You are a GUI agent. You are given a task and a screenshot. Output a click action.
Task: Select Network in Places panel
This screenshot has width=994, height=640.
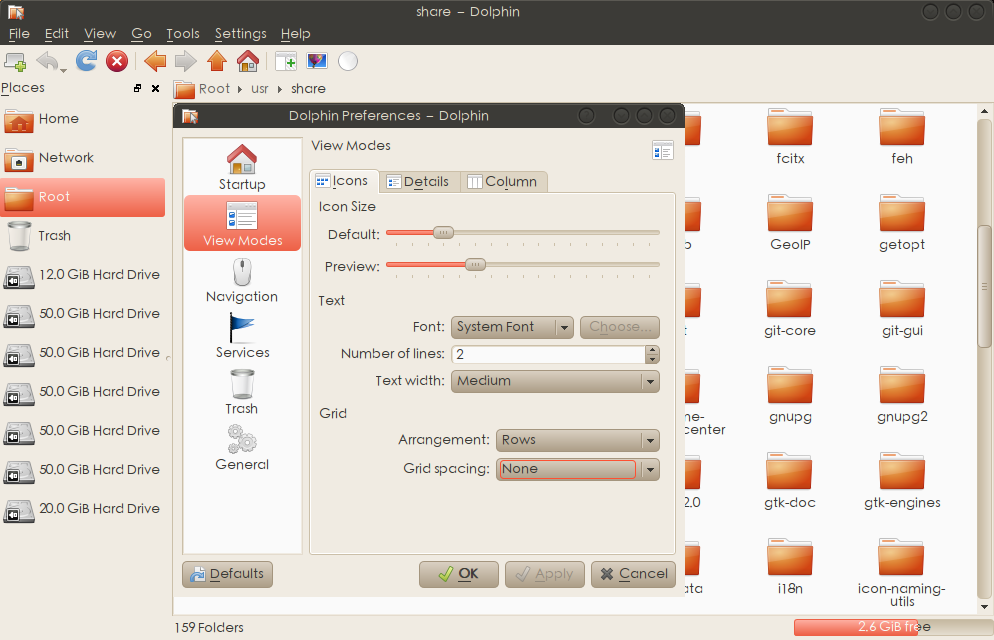[x=82, y=158]
